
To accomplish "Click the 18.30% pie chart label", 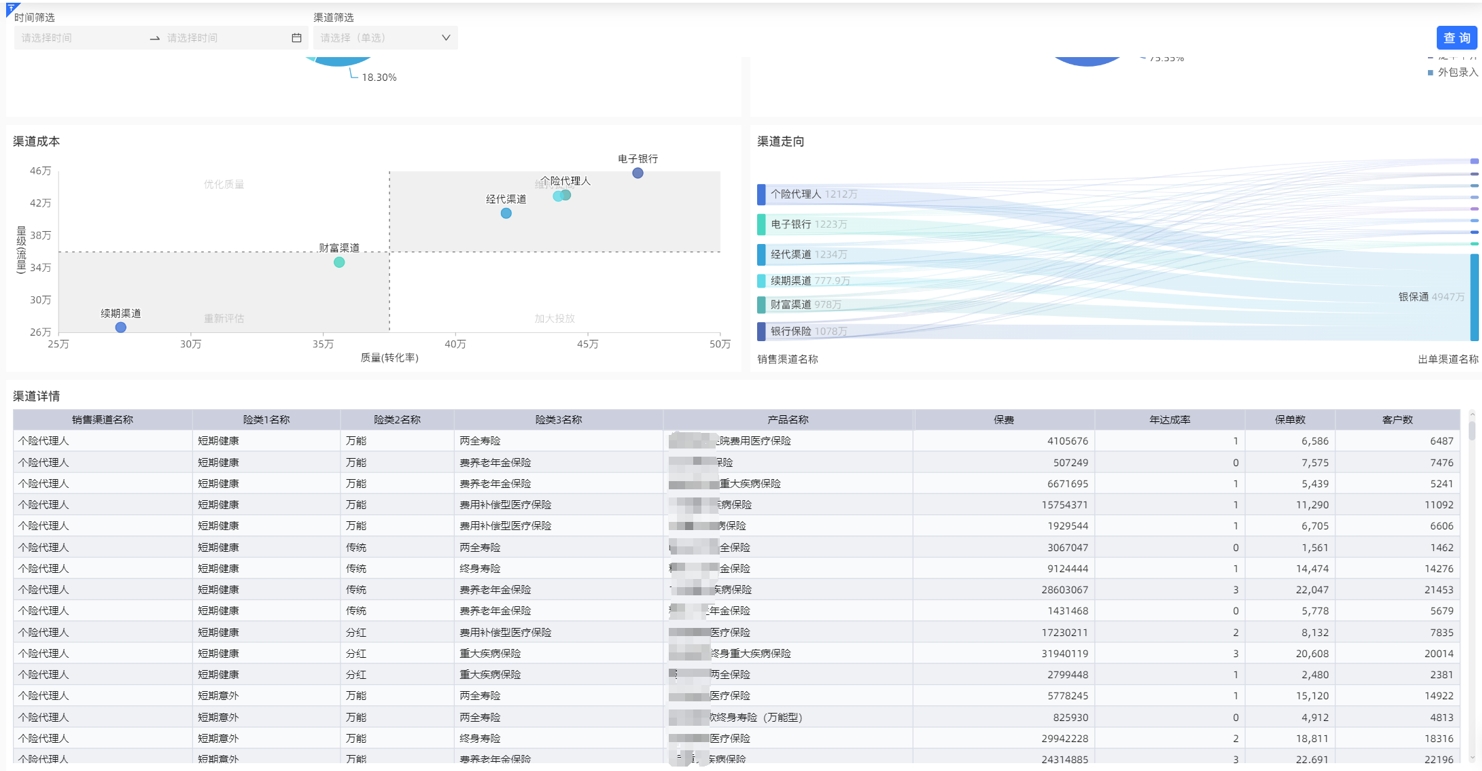I will click(379, 77).
